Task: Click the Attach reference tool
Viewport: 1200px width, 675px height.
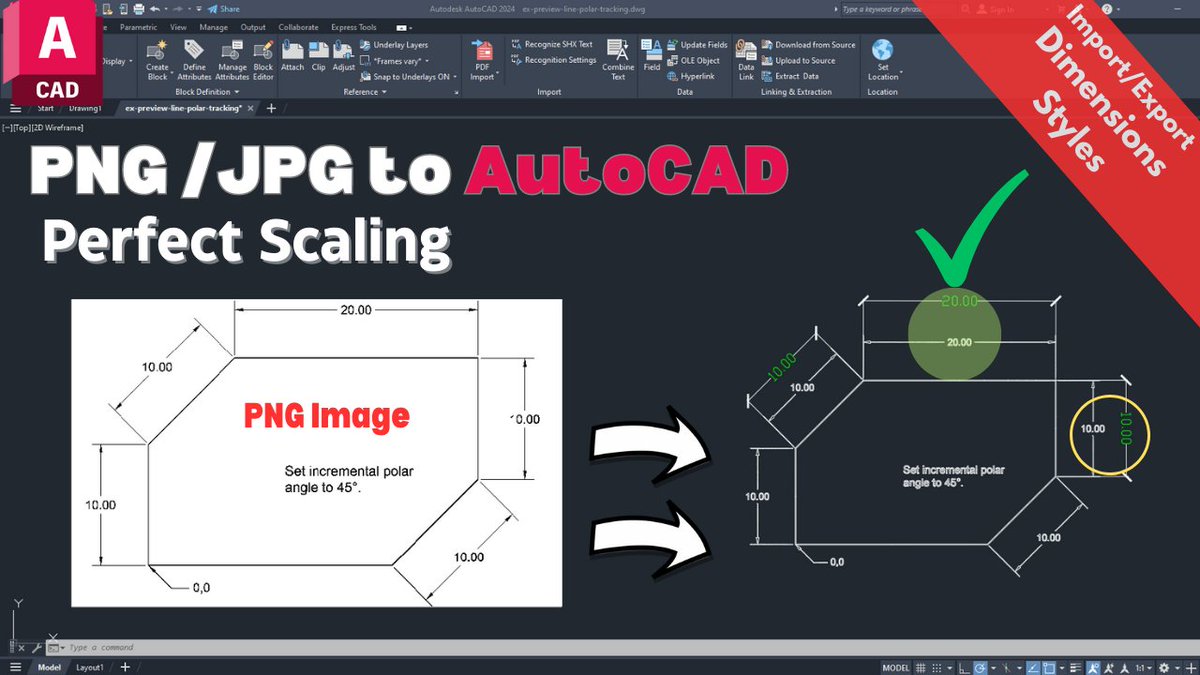Action: [292, 55]
